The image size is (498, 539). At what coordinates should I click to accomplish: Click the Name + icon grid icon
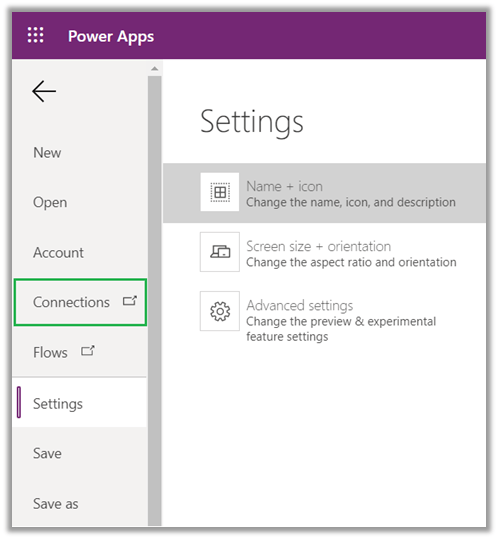(x=220, y=192)
